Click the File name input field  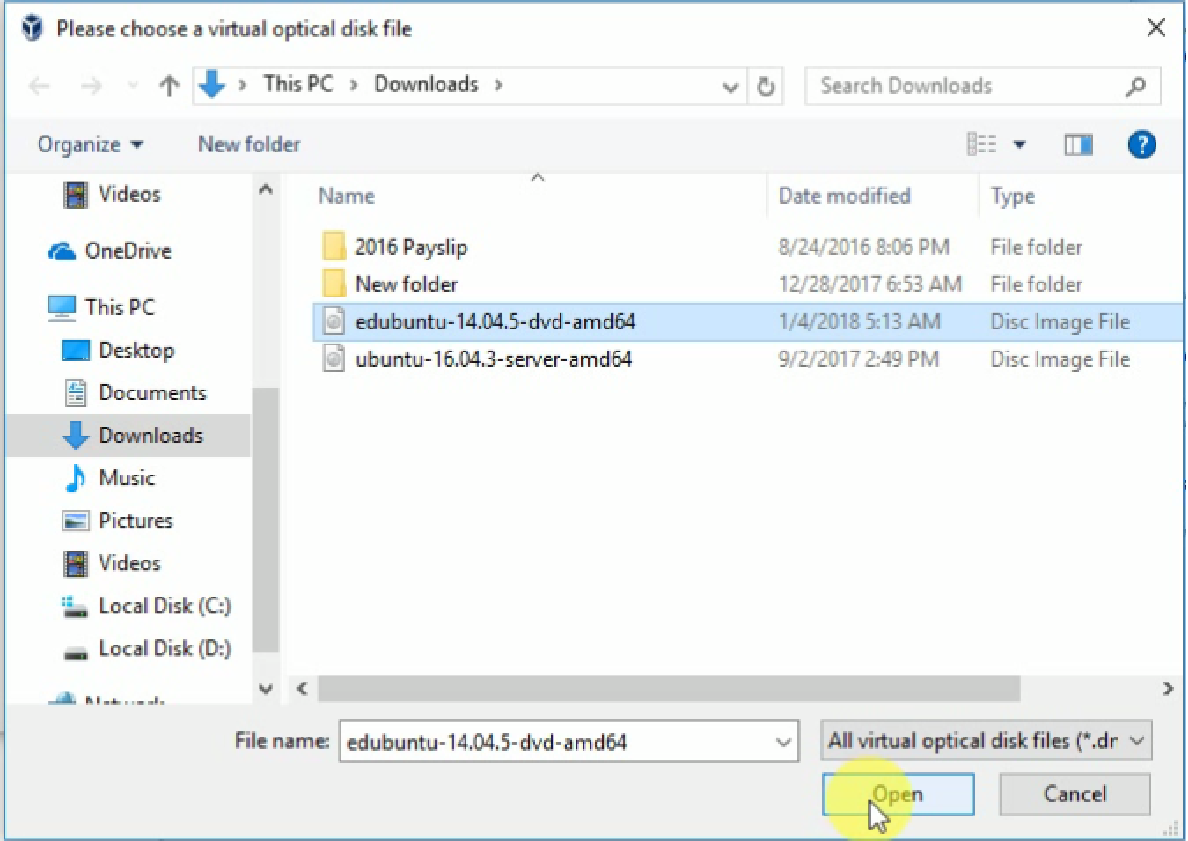(557, 742)
